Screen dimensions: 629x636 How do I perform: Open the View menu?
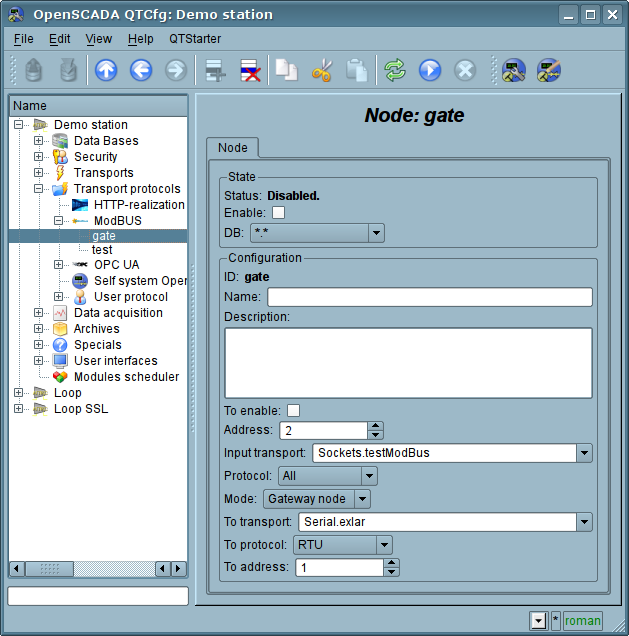click(x=99, y=38)
